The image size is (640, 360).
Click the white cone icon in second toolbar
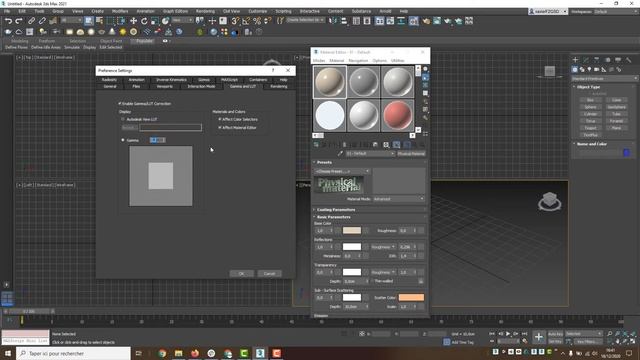[x=112, y=32]
